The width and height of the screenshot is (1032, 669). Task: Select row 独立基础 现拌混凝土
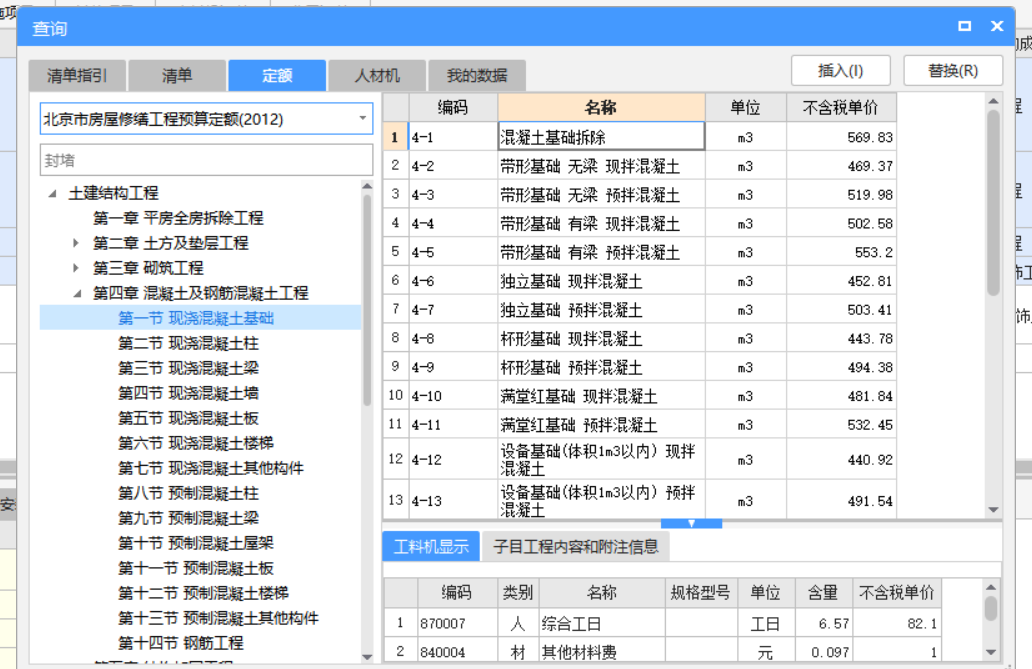click(x=639, y=281)
